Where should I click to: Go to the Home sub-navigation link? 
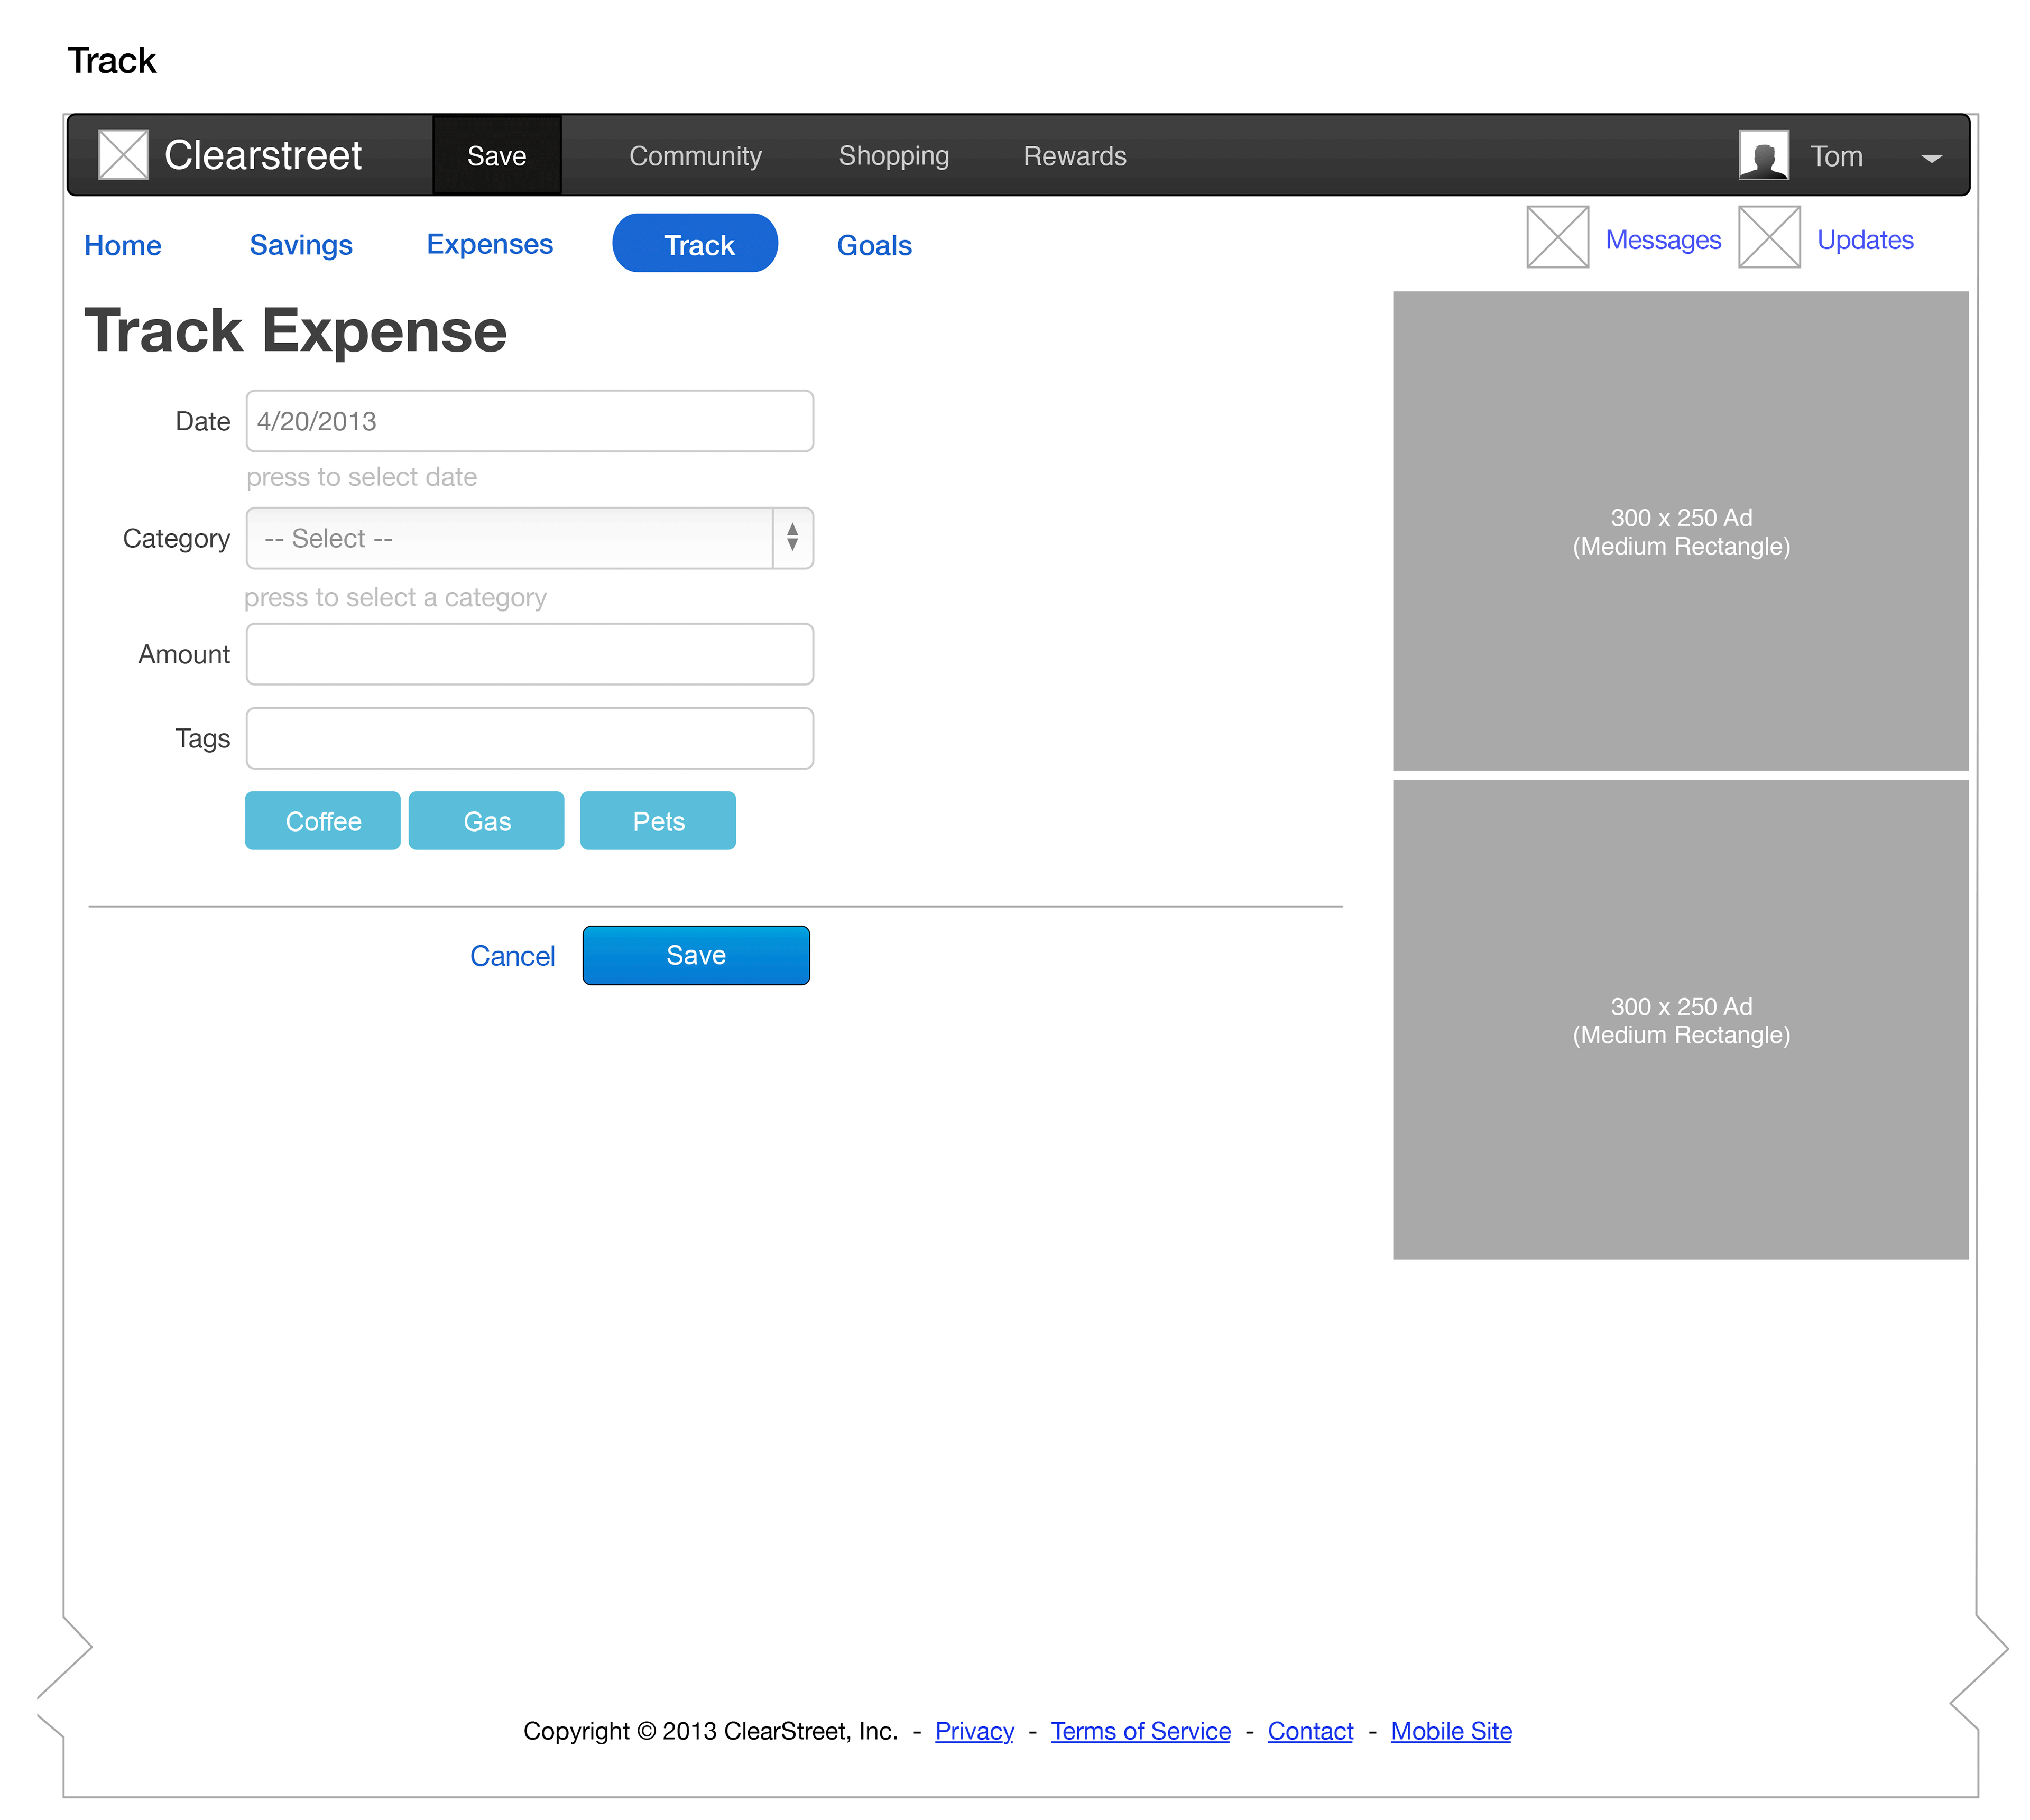tap(122, 245)
